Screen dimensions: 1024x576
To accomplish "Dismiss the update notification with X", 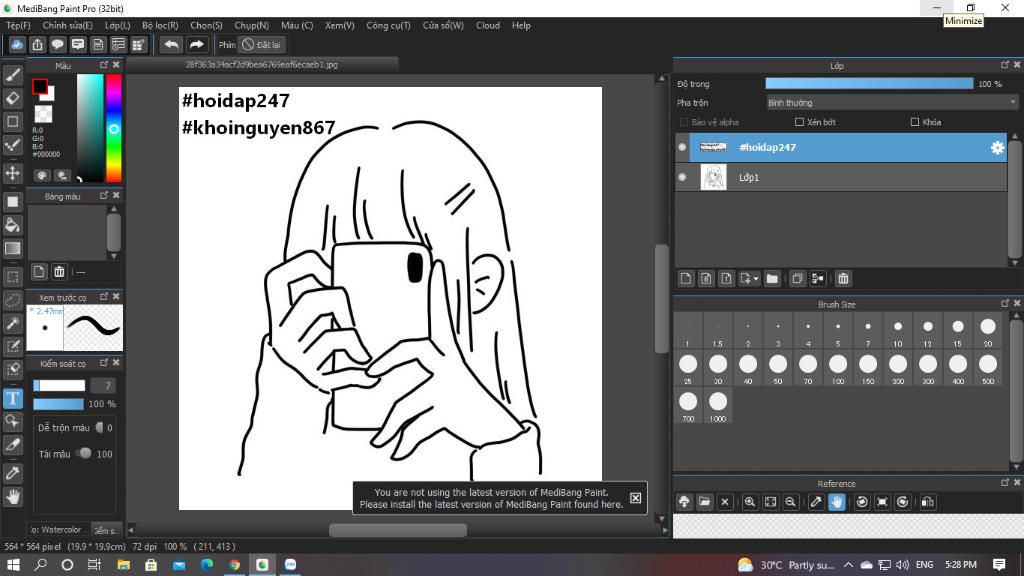I will 635,498.
